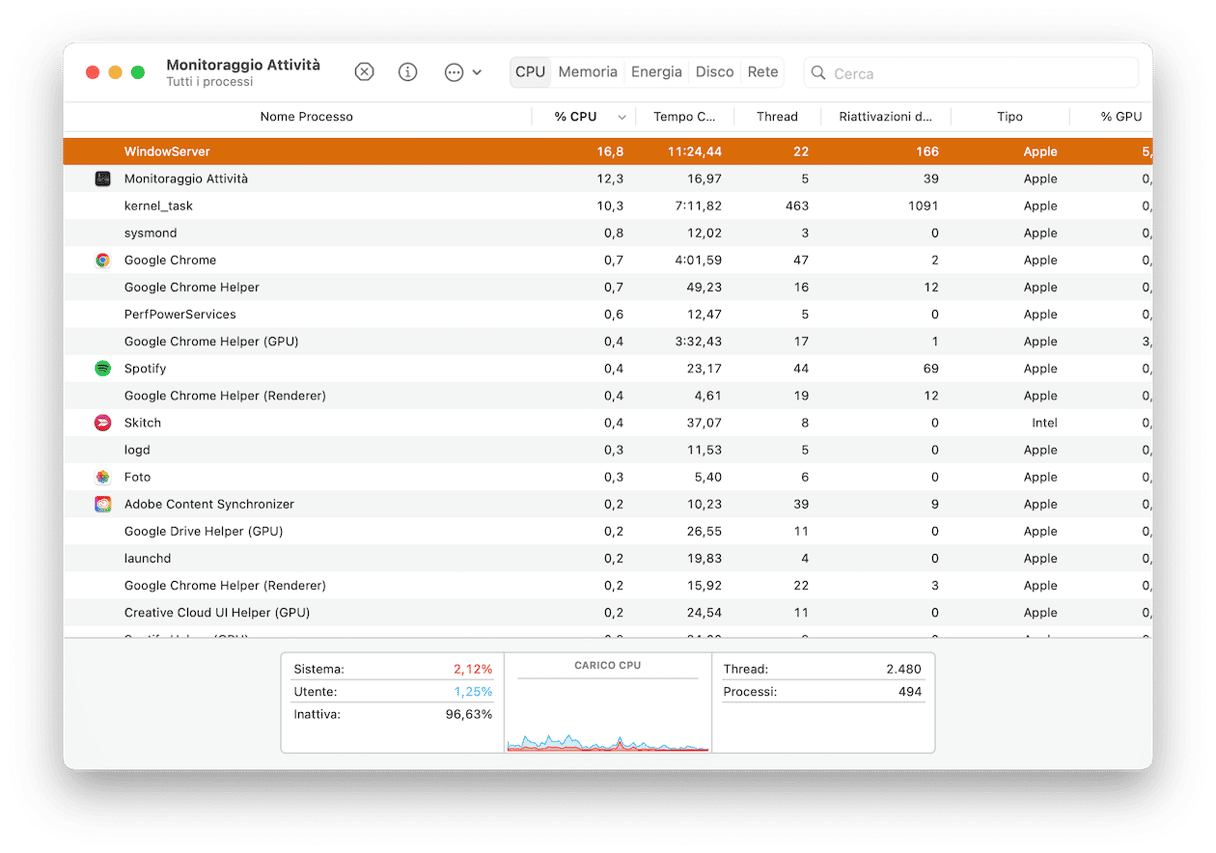This screenshot has height=853, width=1216.
Task: Select Google Drive Helper (GPU) row
Action: click(x=608, y=531)
